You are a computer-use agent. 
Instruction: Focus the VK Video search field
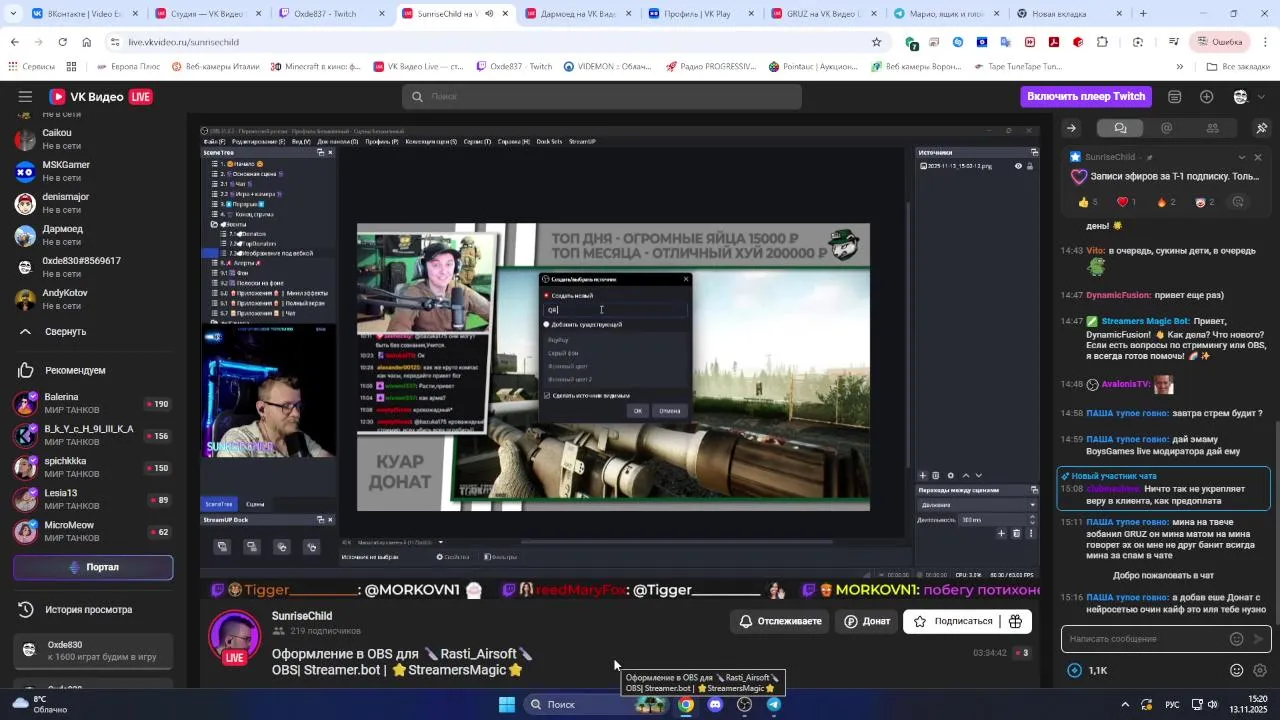pyautogui.click(x=602, y=96)
